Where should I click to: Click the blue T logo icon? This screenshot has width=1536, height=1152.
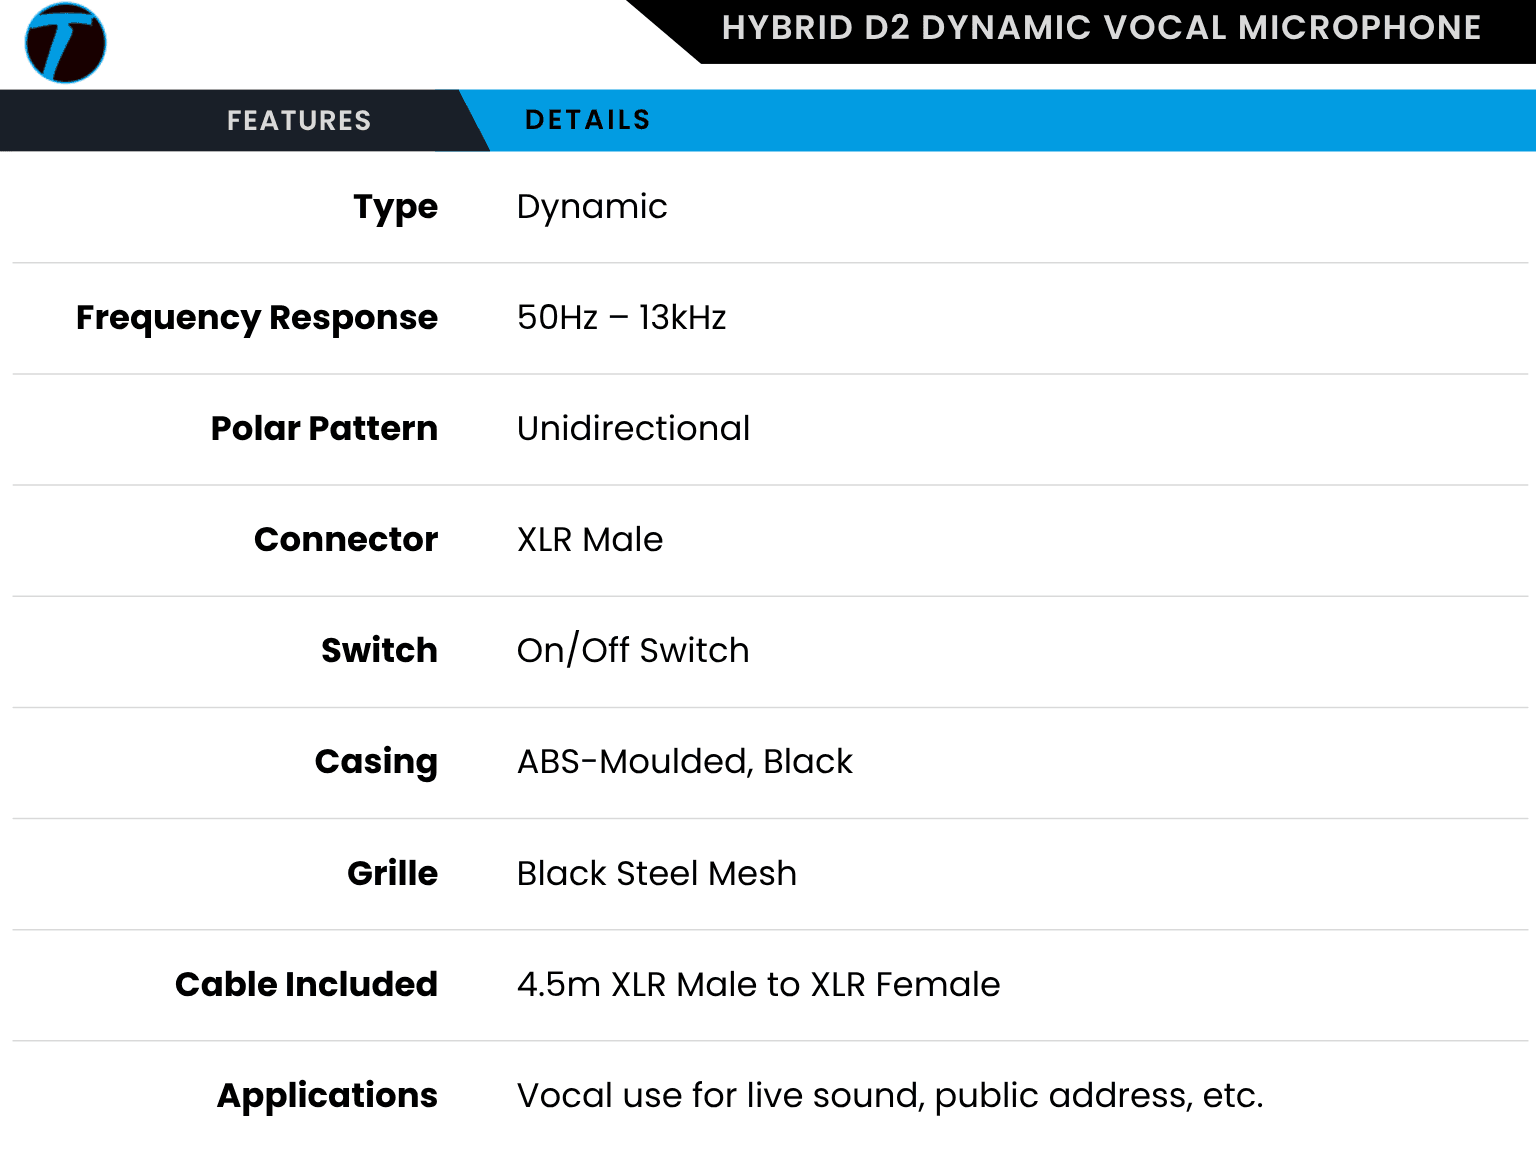point(65,43)
